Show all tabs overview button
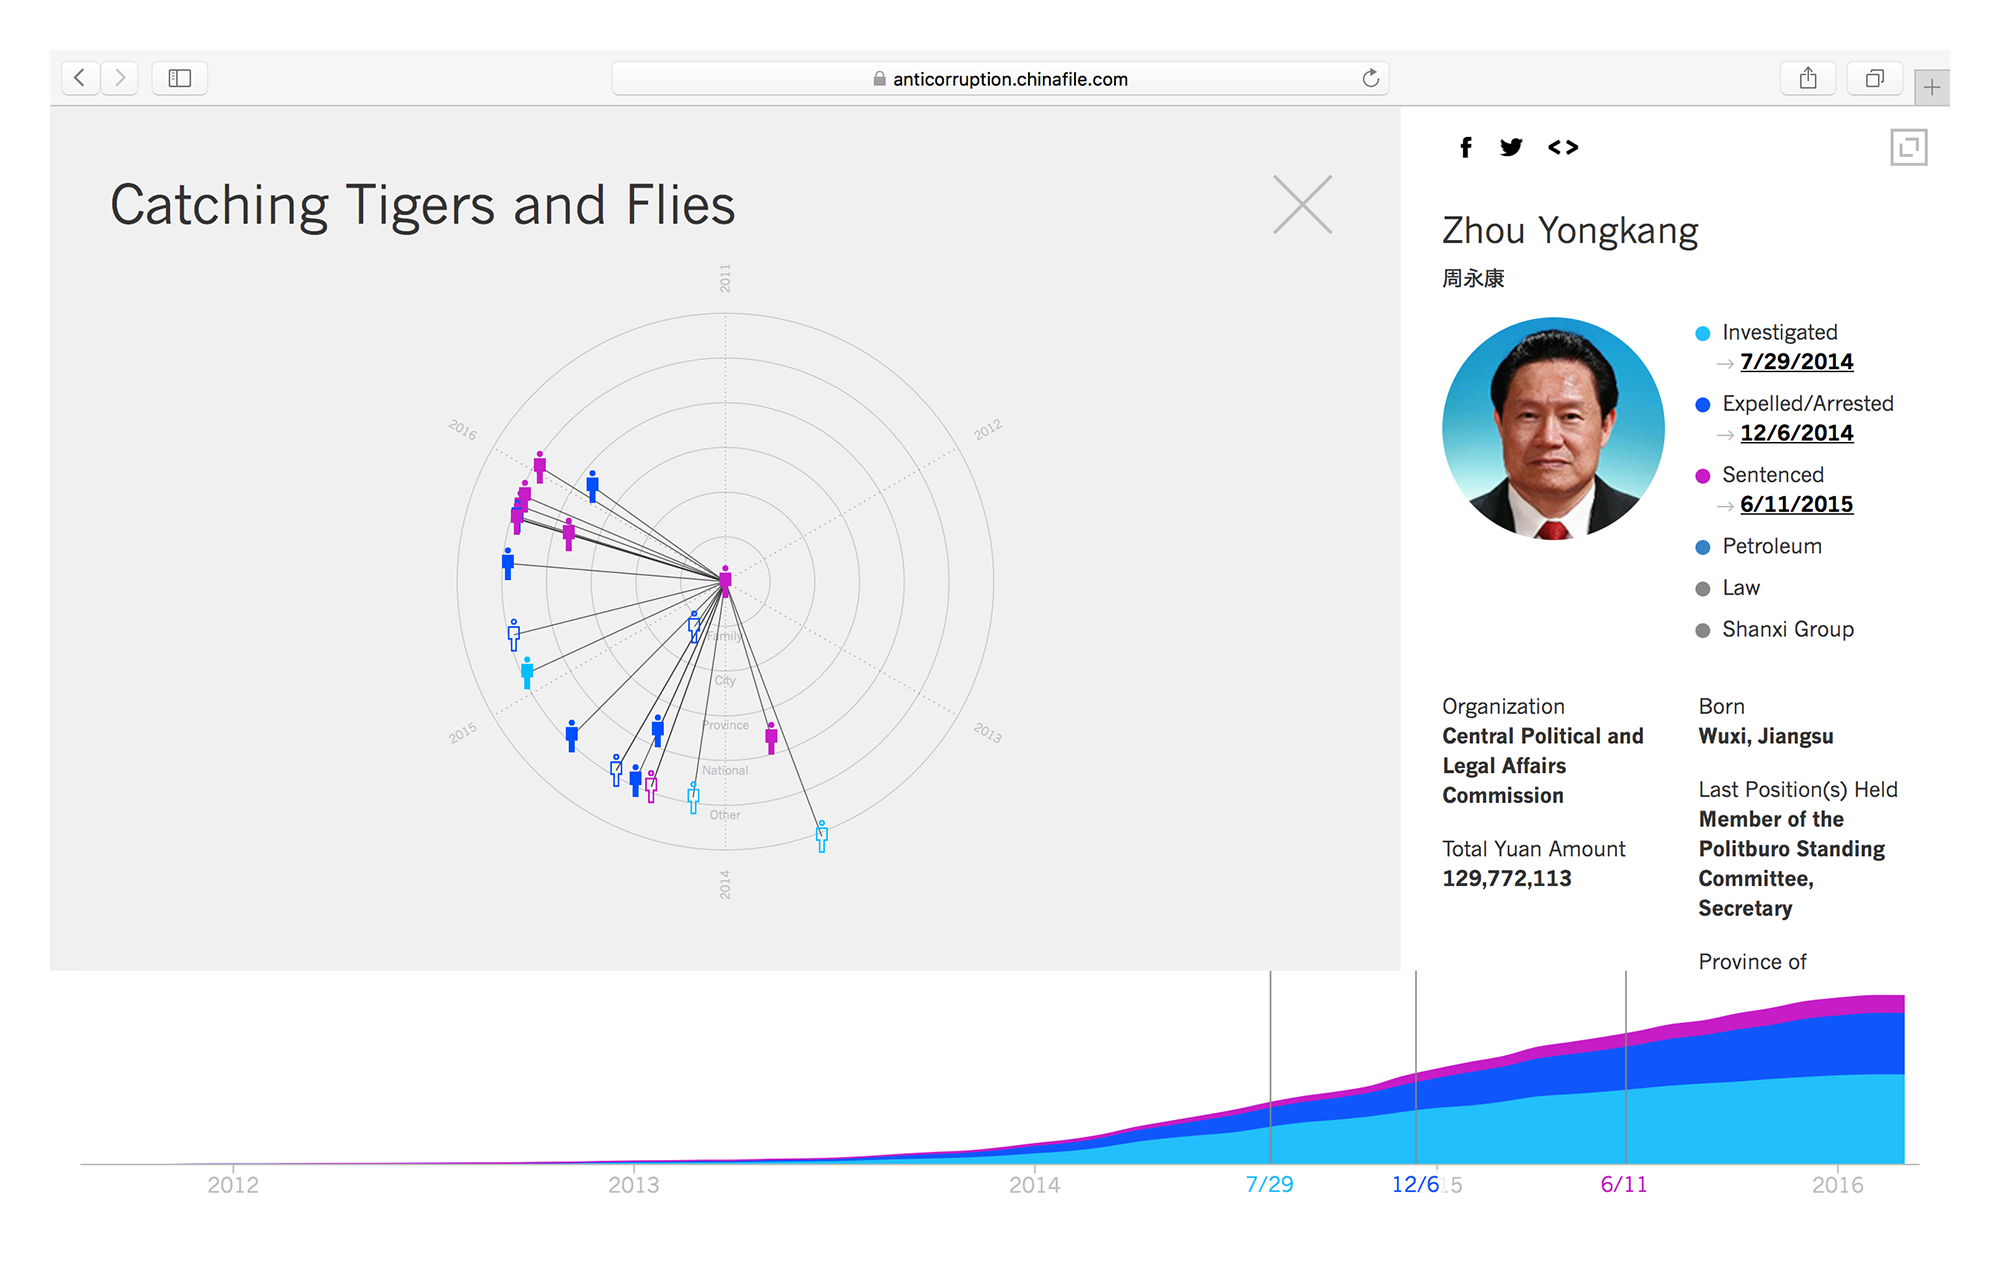2000x1288 pixels. coord(1875,78)
